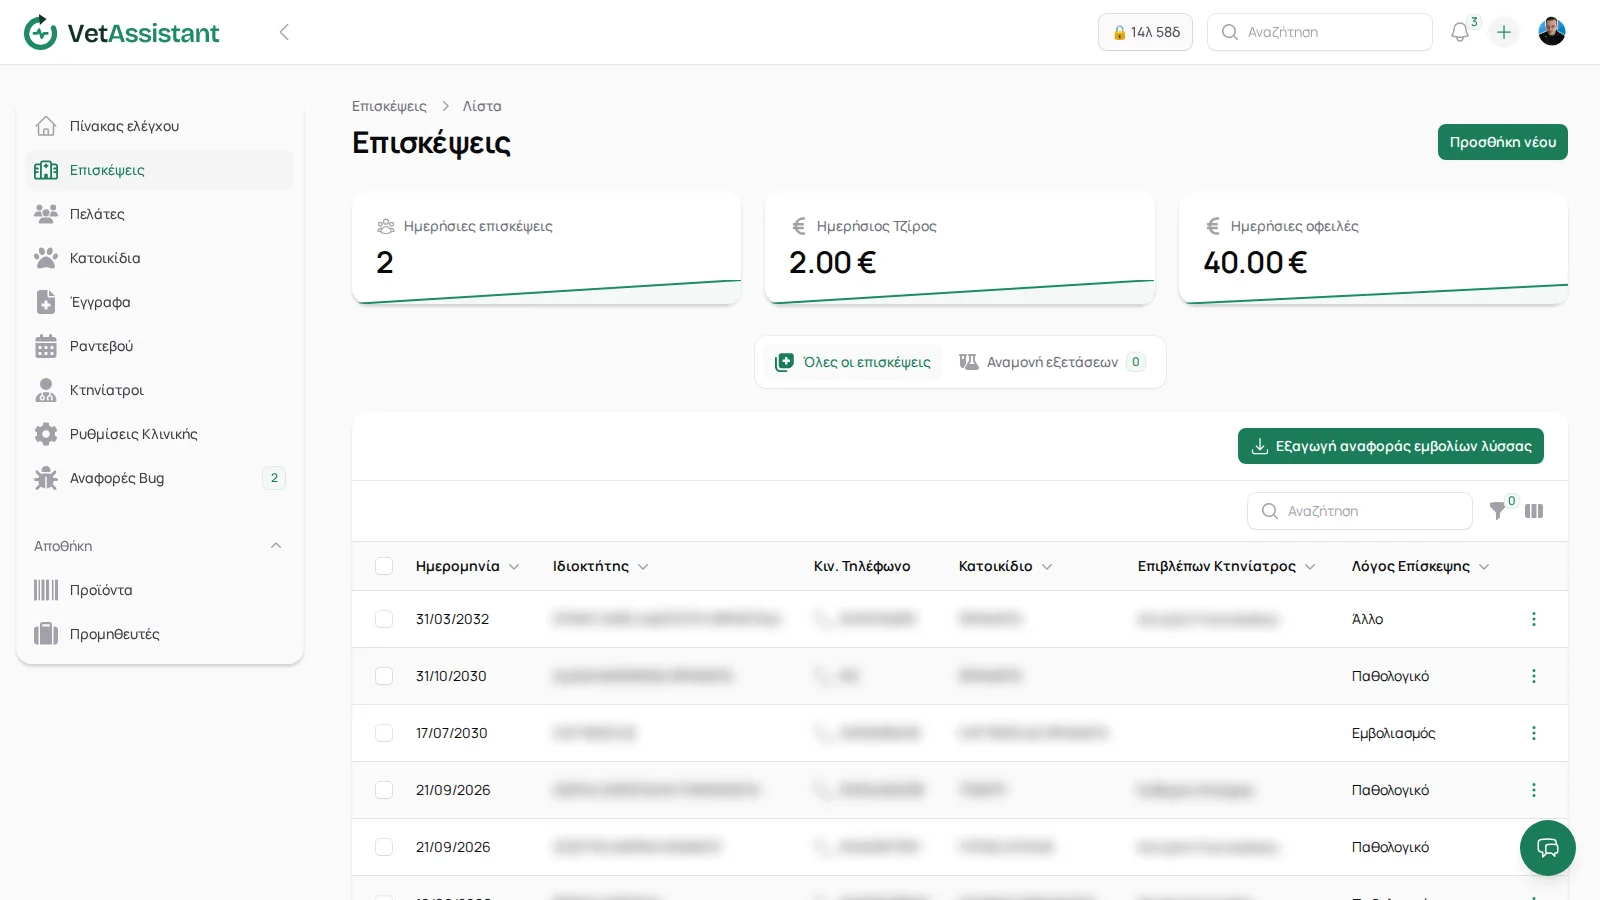Focus the header Αναζήτηση search field
The height and width of the screenshot is (900, 1600).
tap(1320, 32)
